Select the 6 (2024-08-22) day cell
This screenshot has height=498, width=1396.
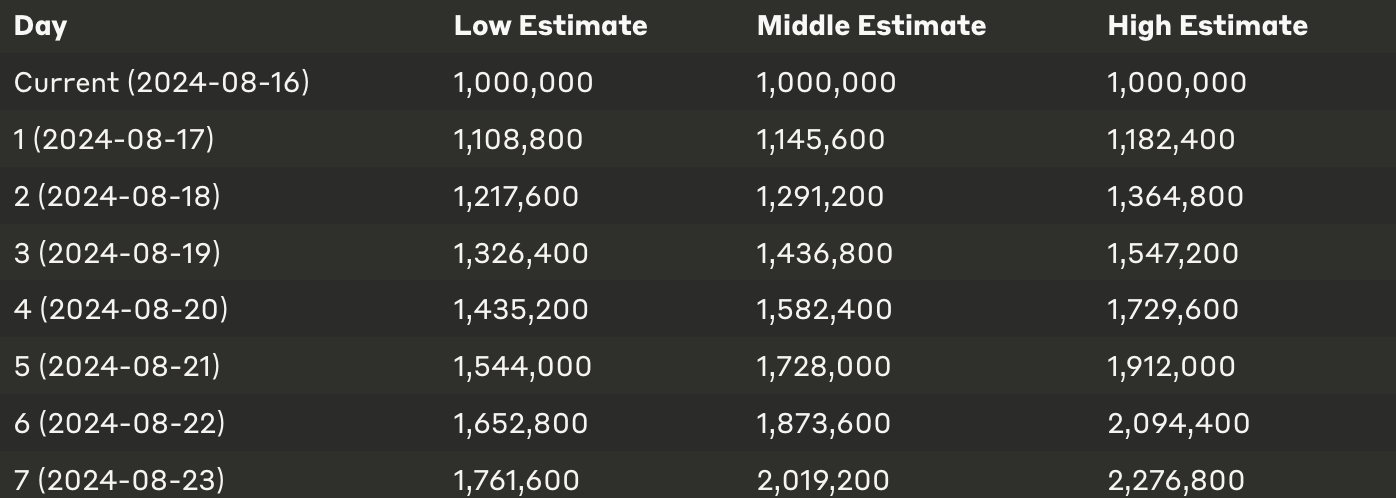click(119, 423)
